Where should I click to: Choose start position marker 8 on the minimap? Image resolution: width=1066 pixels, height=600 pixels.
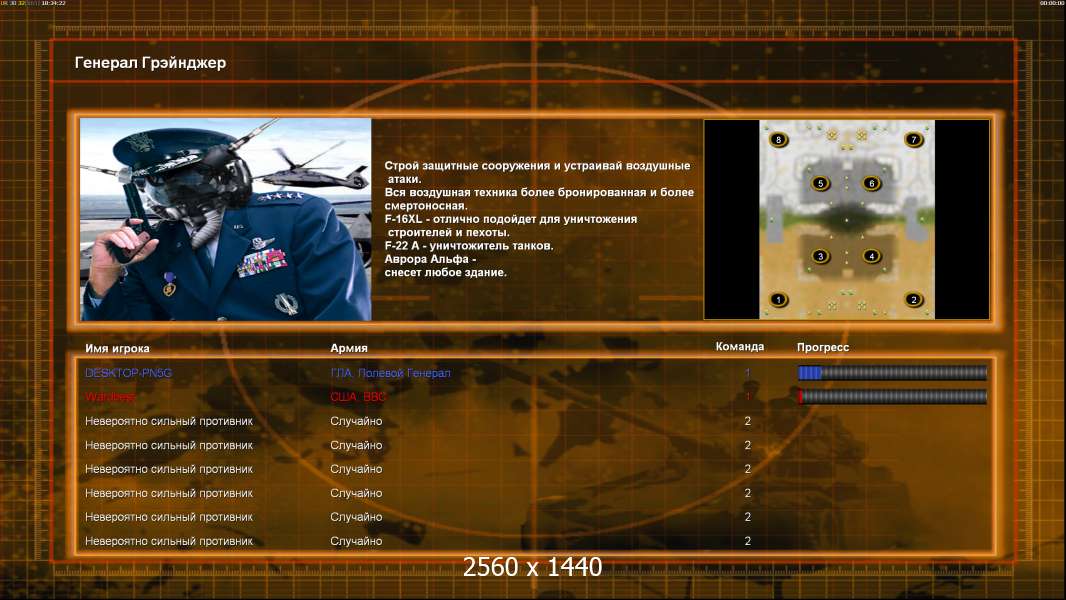[778, 139]
